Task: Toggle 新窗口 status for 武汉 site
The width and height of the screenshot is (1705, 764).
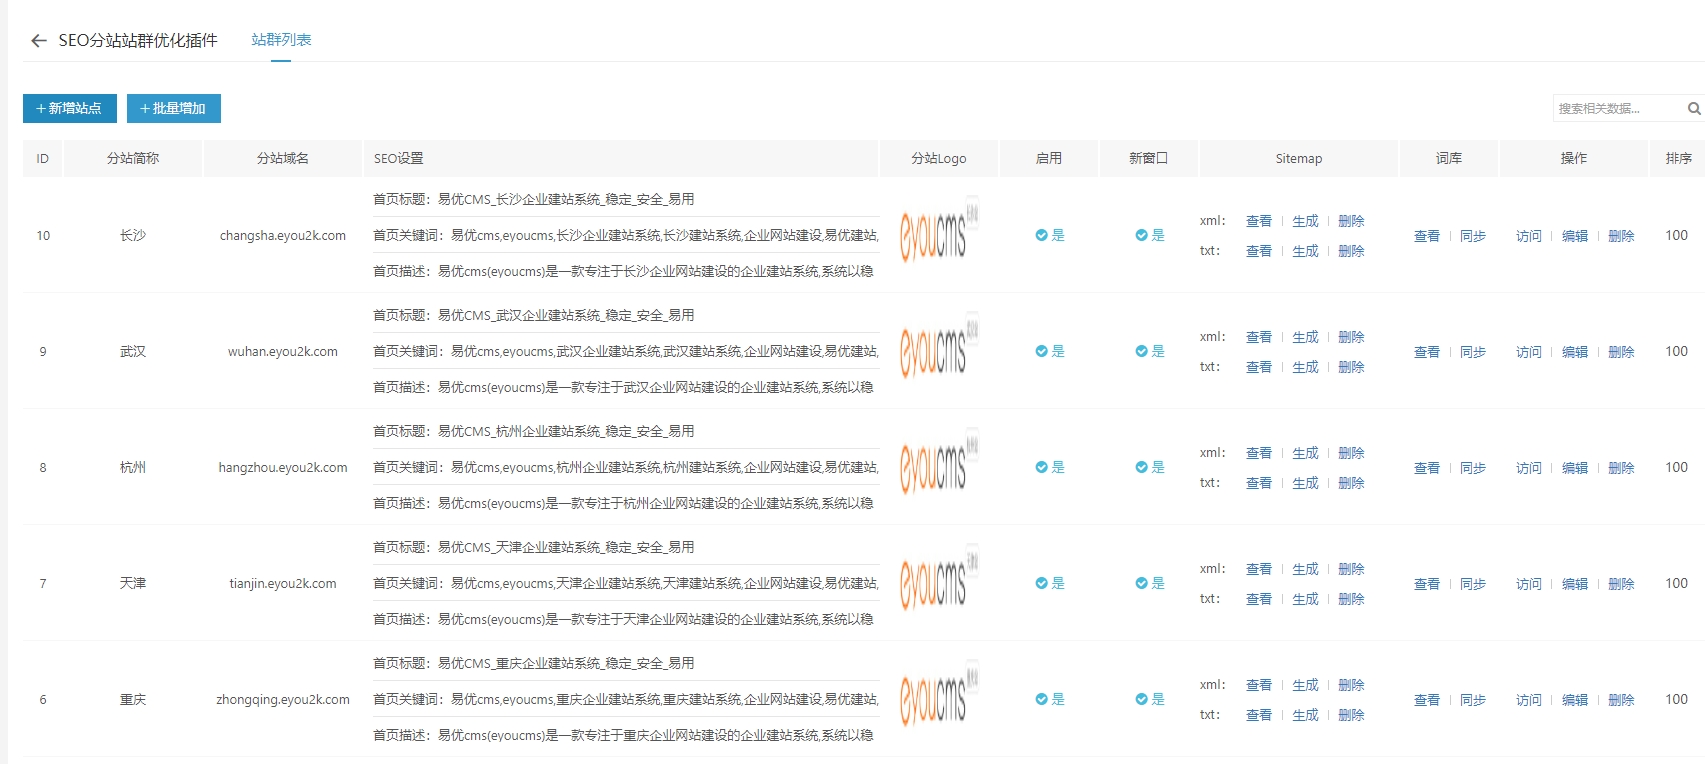Action: [1149, 352]
